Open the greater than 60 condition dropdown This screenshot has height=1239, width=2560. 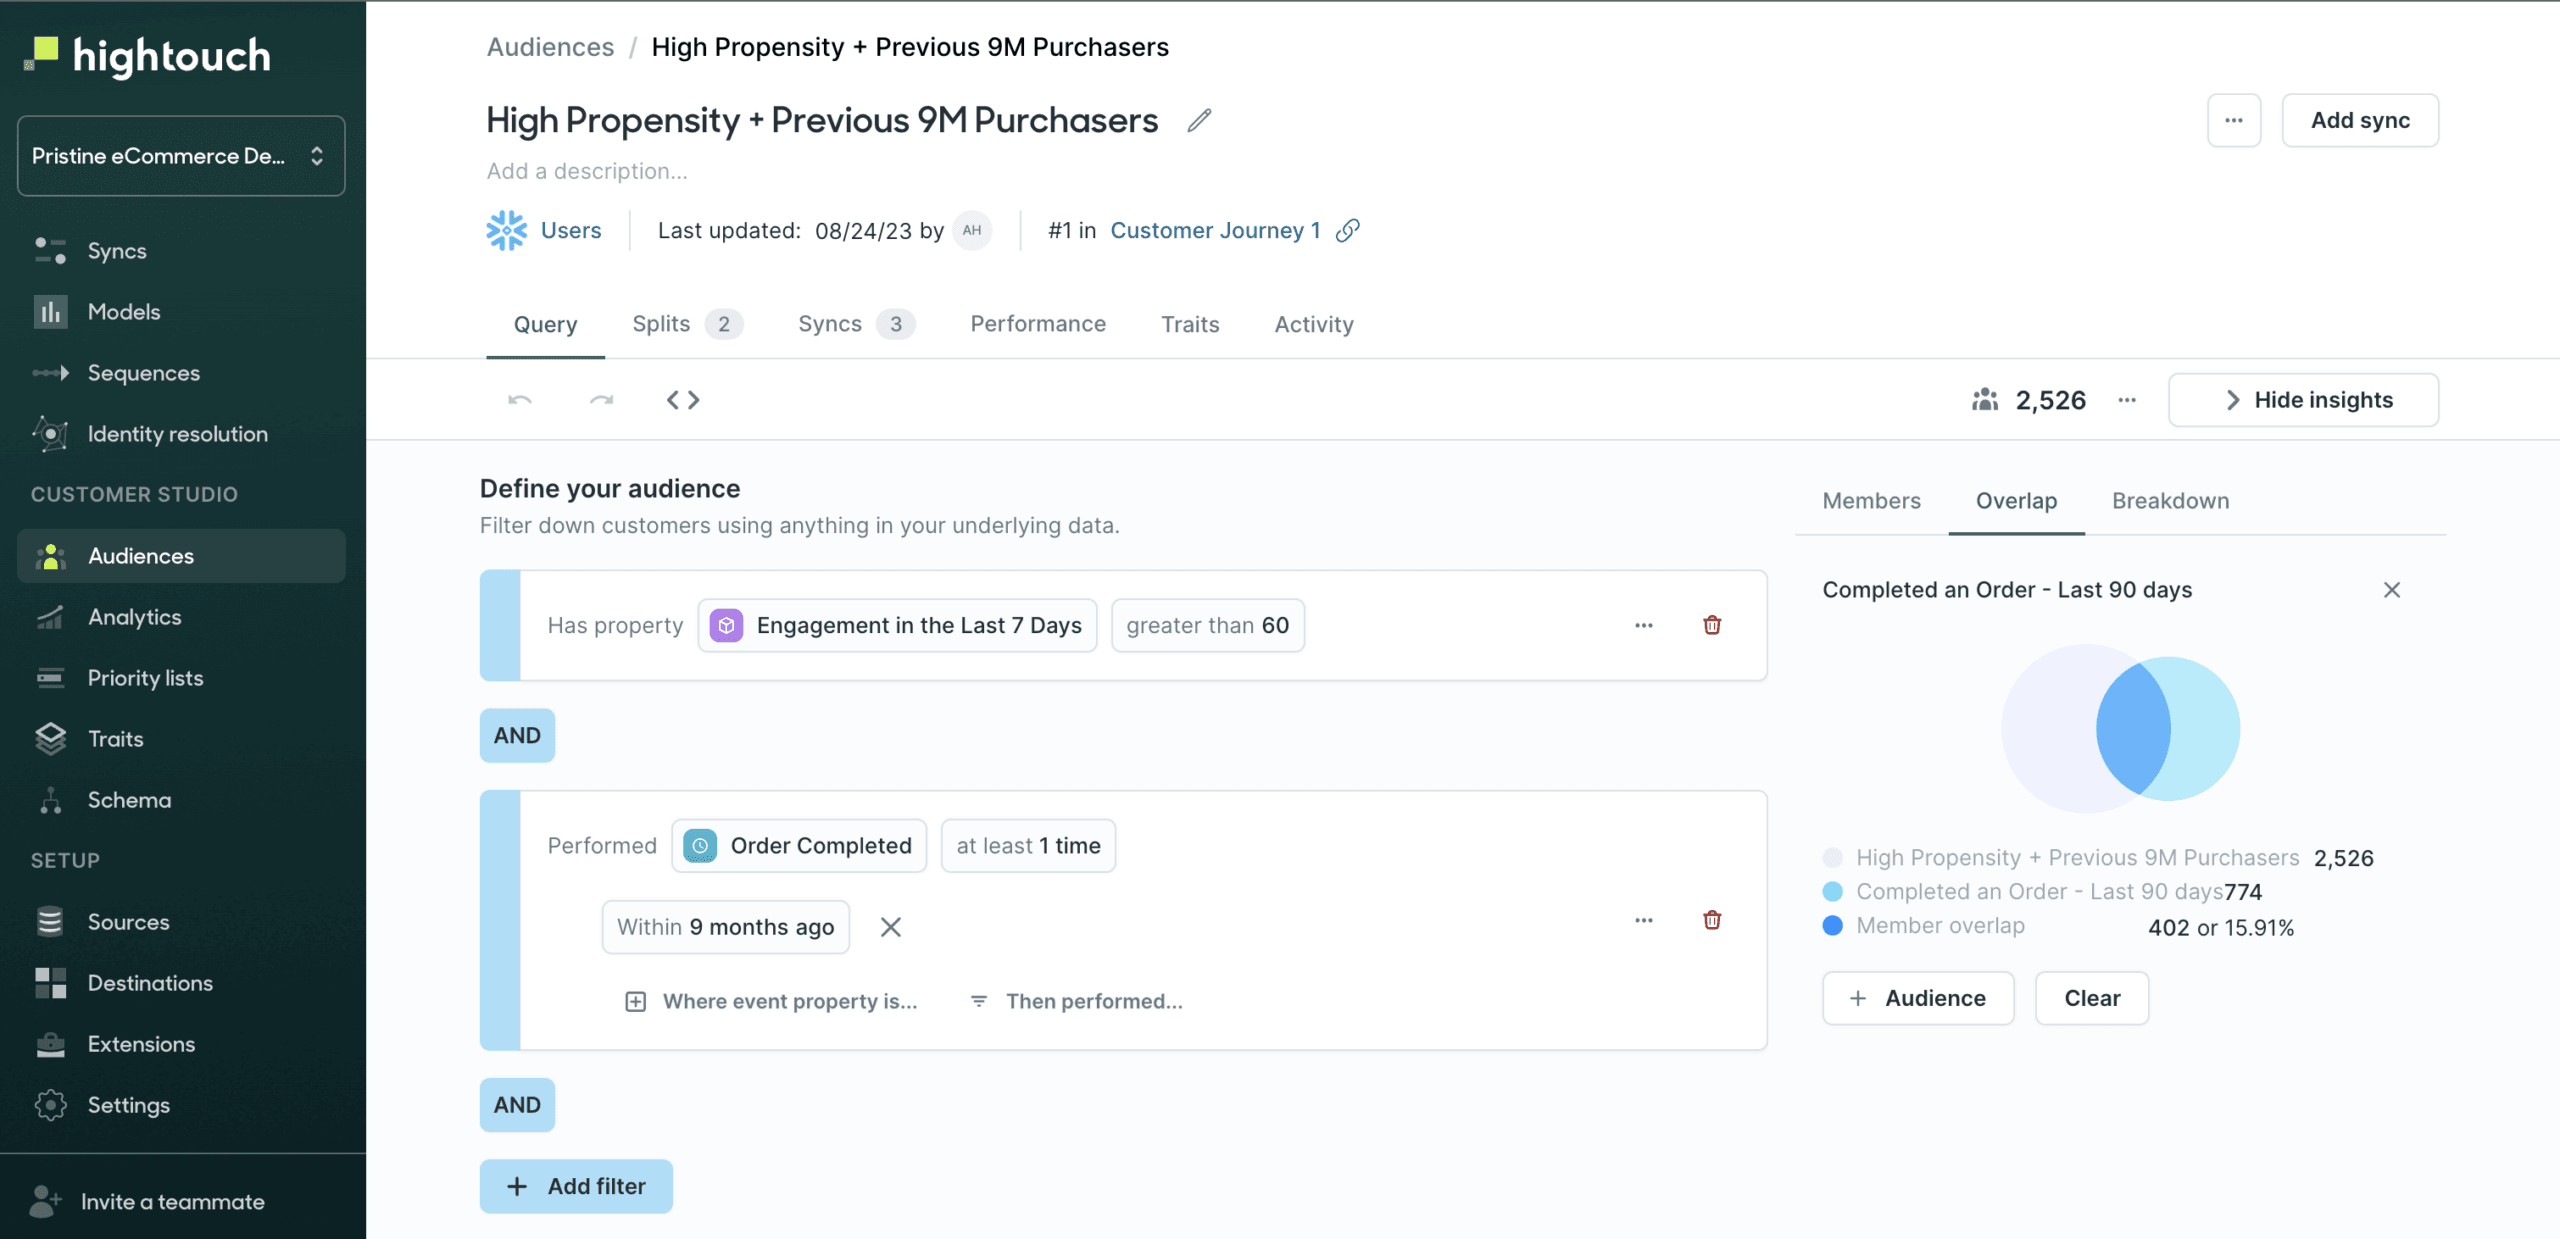pyautogui.click(x=1207, y=626)
